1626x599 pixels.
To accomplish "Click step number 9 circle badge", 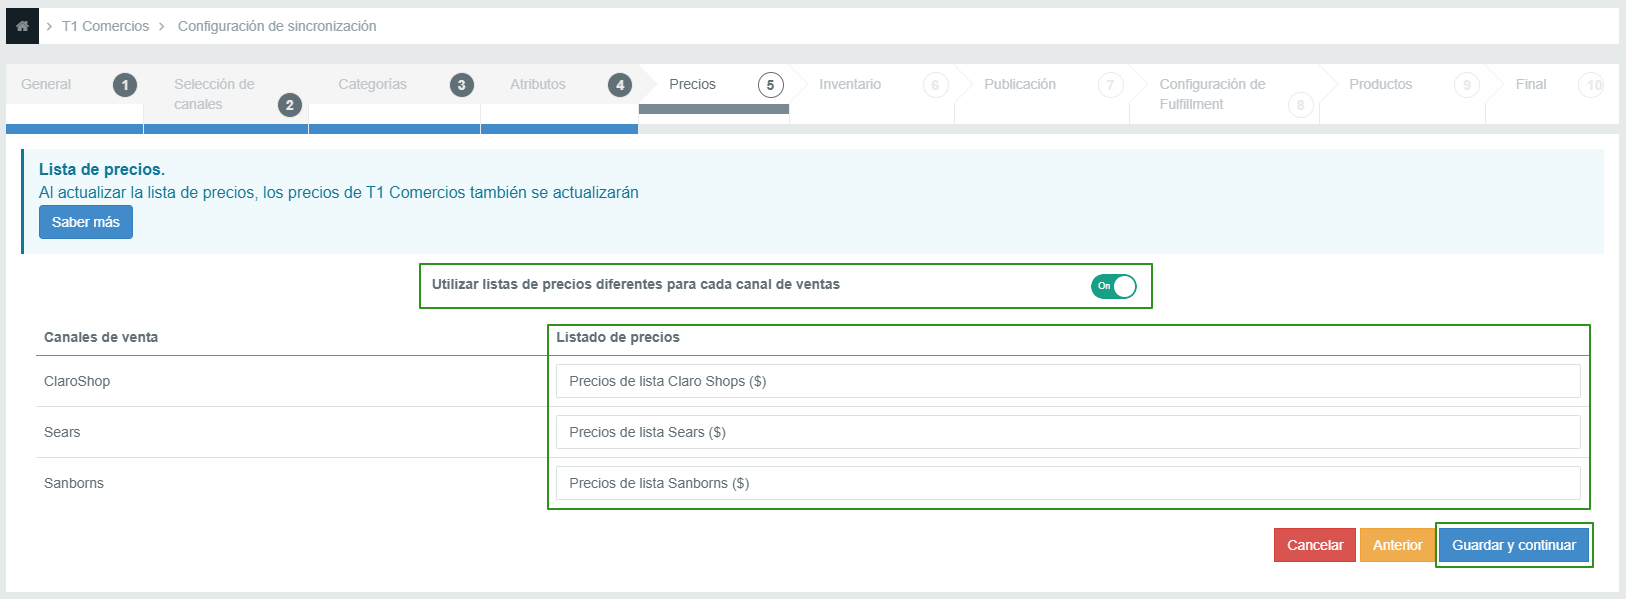I will tap(1466, 85).
